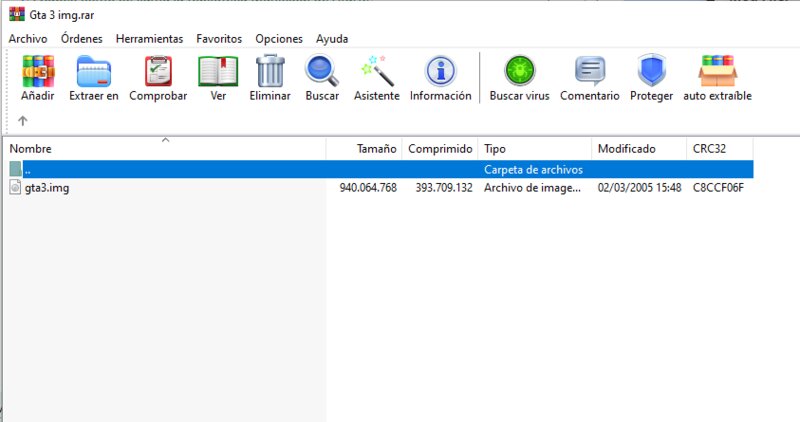Click the Carpeta de archivos cell

click(534, 169)
